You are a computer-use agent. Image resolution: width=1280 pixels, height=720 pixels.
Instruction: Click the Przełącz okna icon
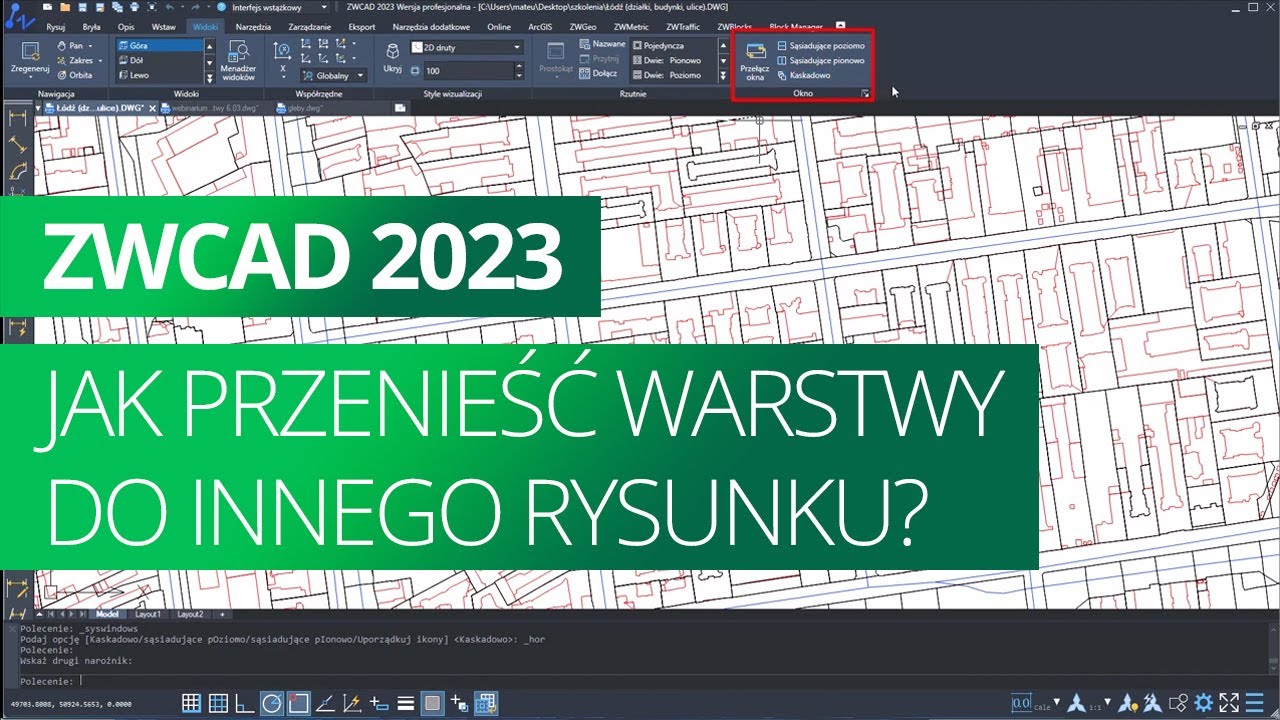754,52
